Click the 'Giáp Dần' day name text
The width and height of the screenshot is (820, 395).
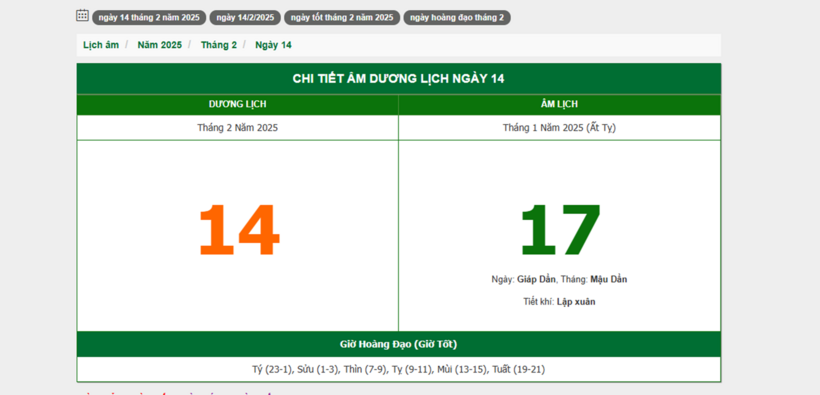[536, 279]
